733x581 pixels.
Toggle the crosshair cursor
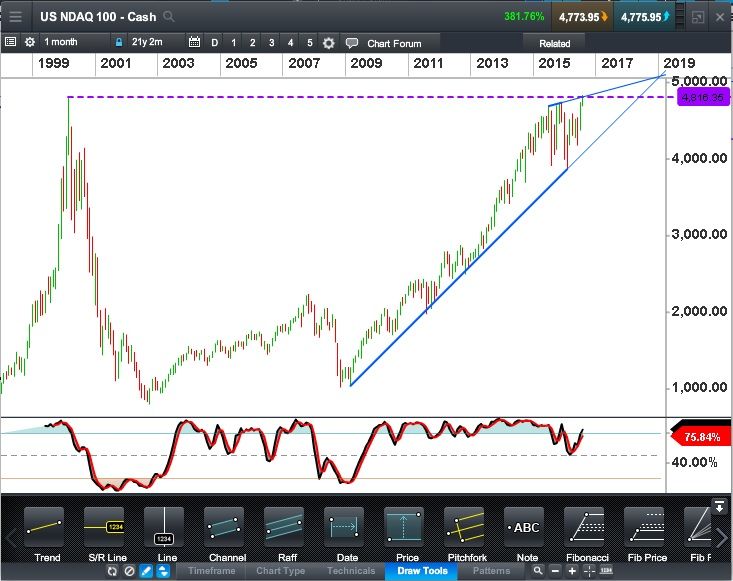pyautogui.click(x=589, y=571)
